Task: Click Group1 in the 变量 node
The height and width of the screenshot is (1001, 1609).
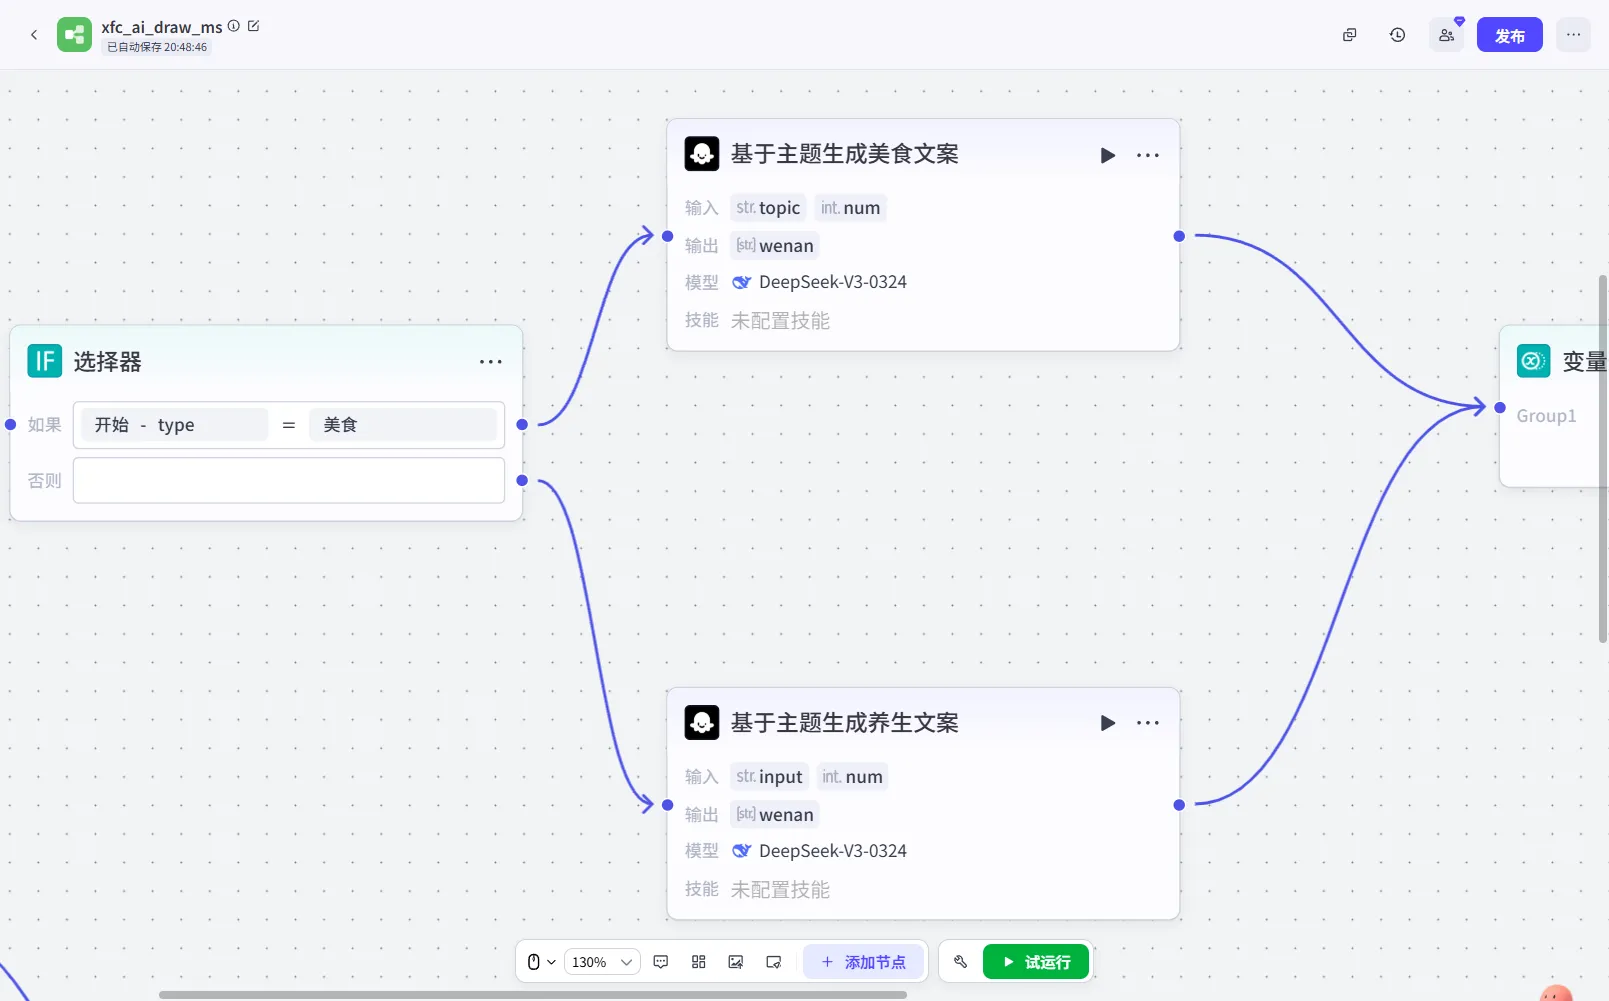Action: click(1546, 416)
